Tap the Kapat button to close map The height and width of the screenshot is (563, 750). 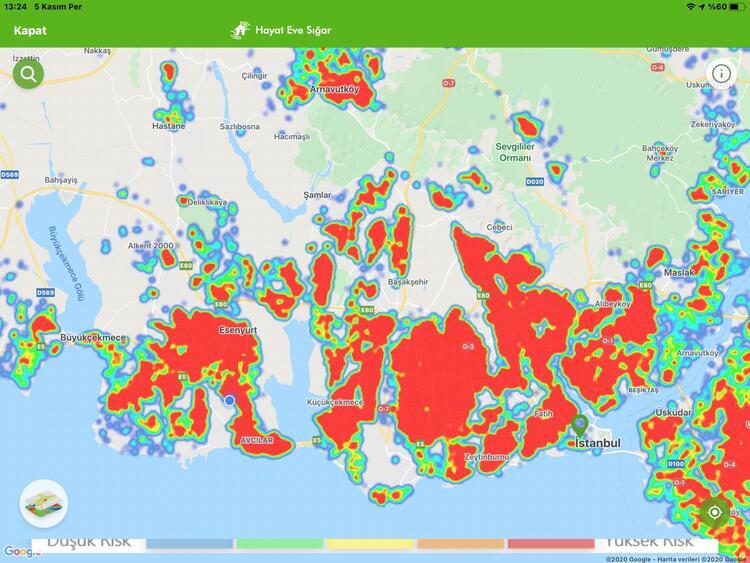point(30,30)
